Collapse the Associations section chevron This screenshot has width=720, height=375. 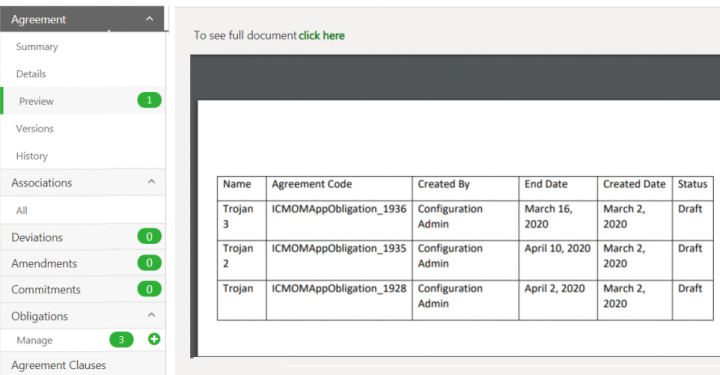tap(151, 182)
